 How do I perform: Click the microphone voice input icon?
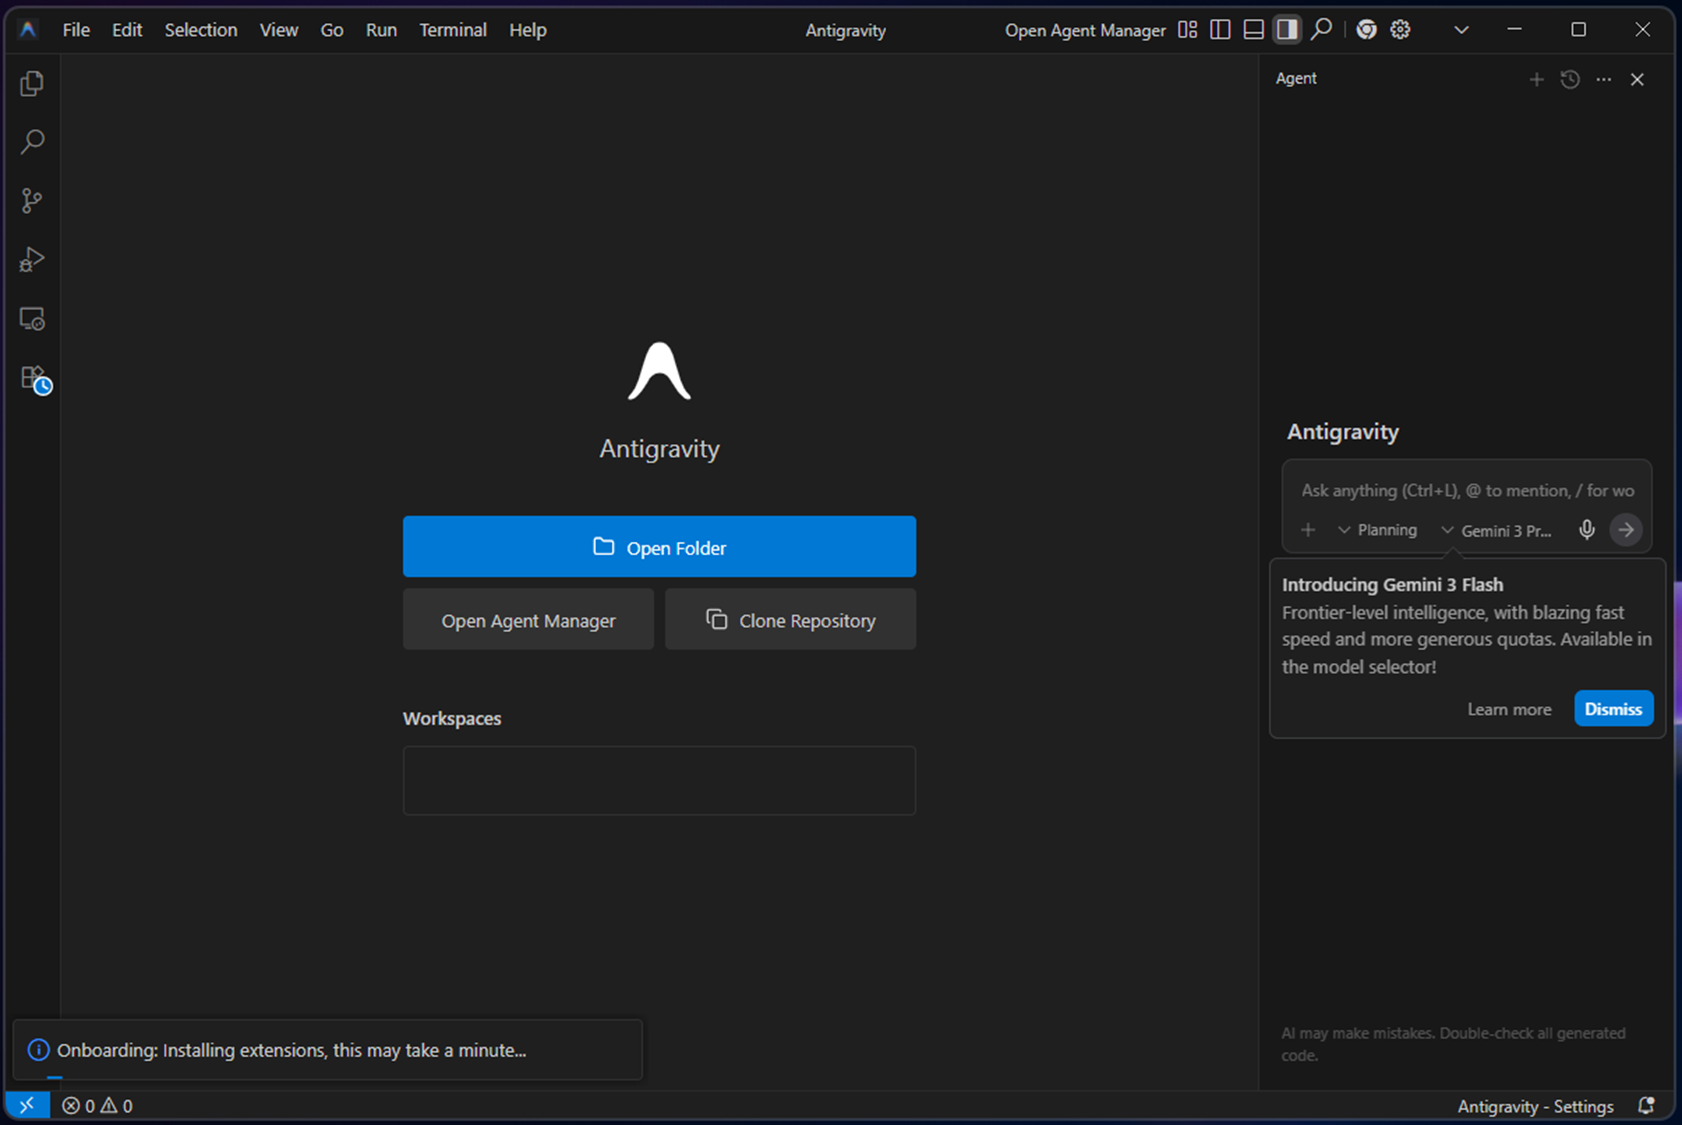(1587, 530)
